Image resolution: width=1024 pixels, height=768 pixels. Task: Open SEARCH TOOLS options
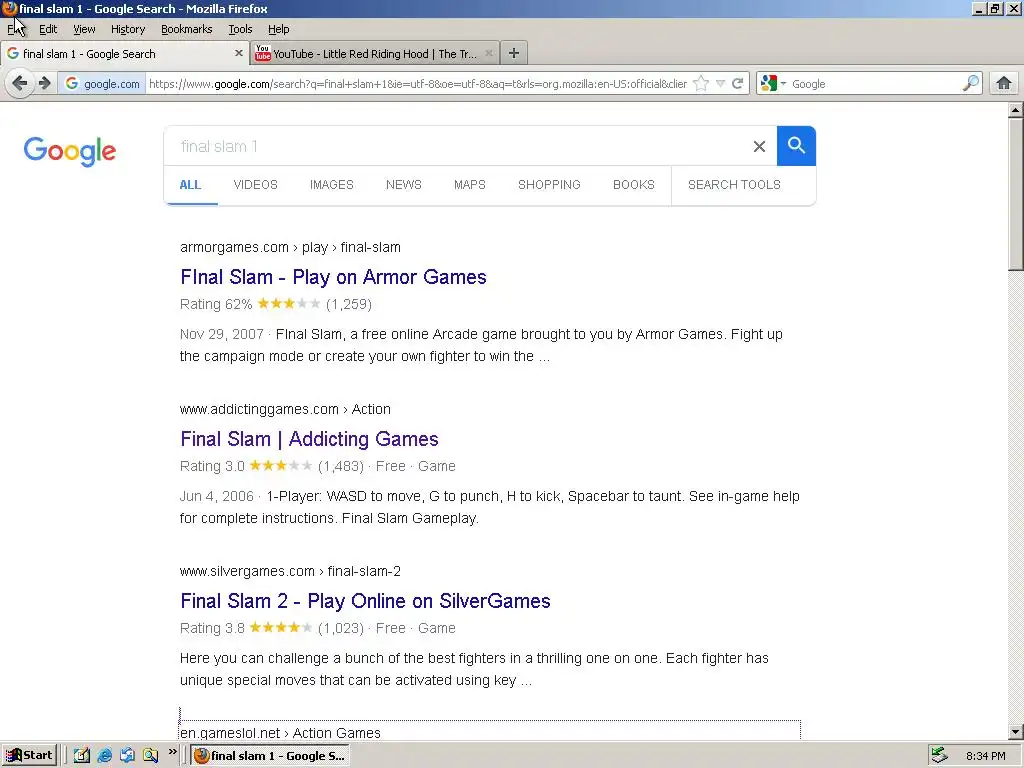click(x=734, y=185)
